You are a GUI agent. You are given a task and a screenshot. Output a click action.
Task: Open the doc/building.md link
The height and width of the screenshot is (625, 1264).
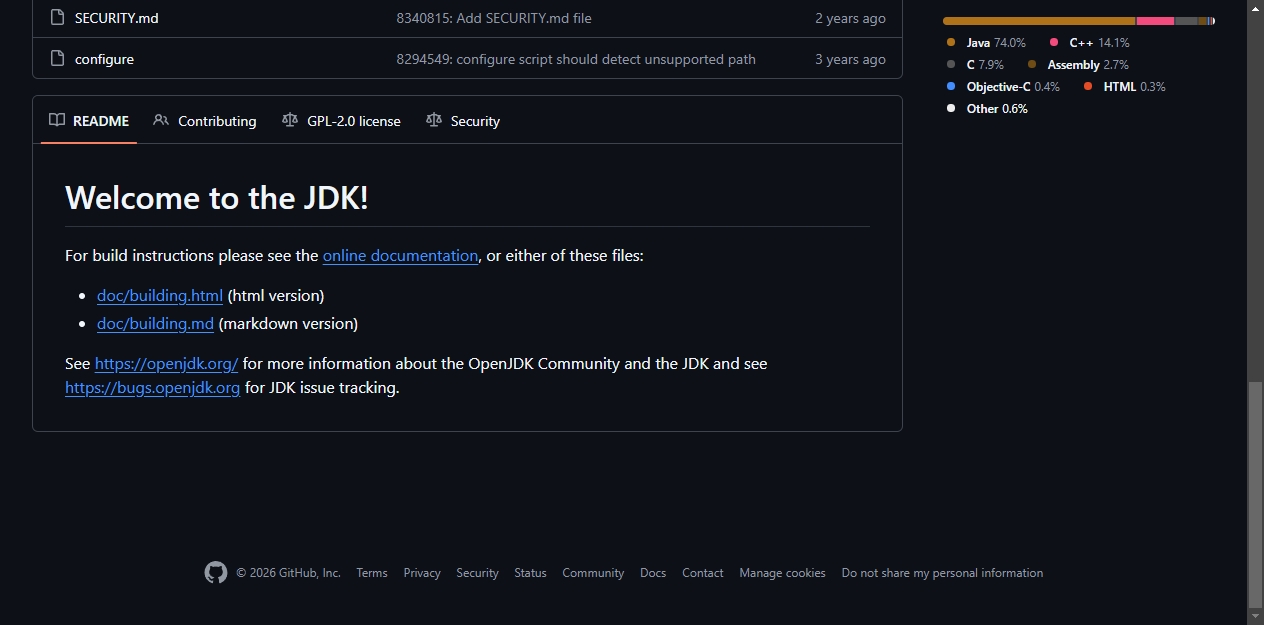pyautogui.click(x=155, y=323)
